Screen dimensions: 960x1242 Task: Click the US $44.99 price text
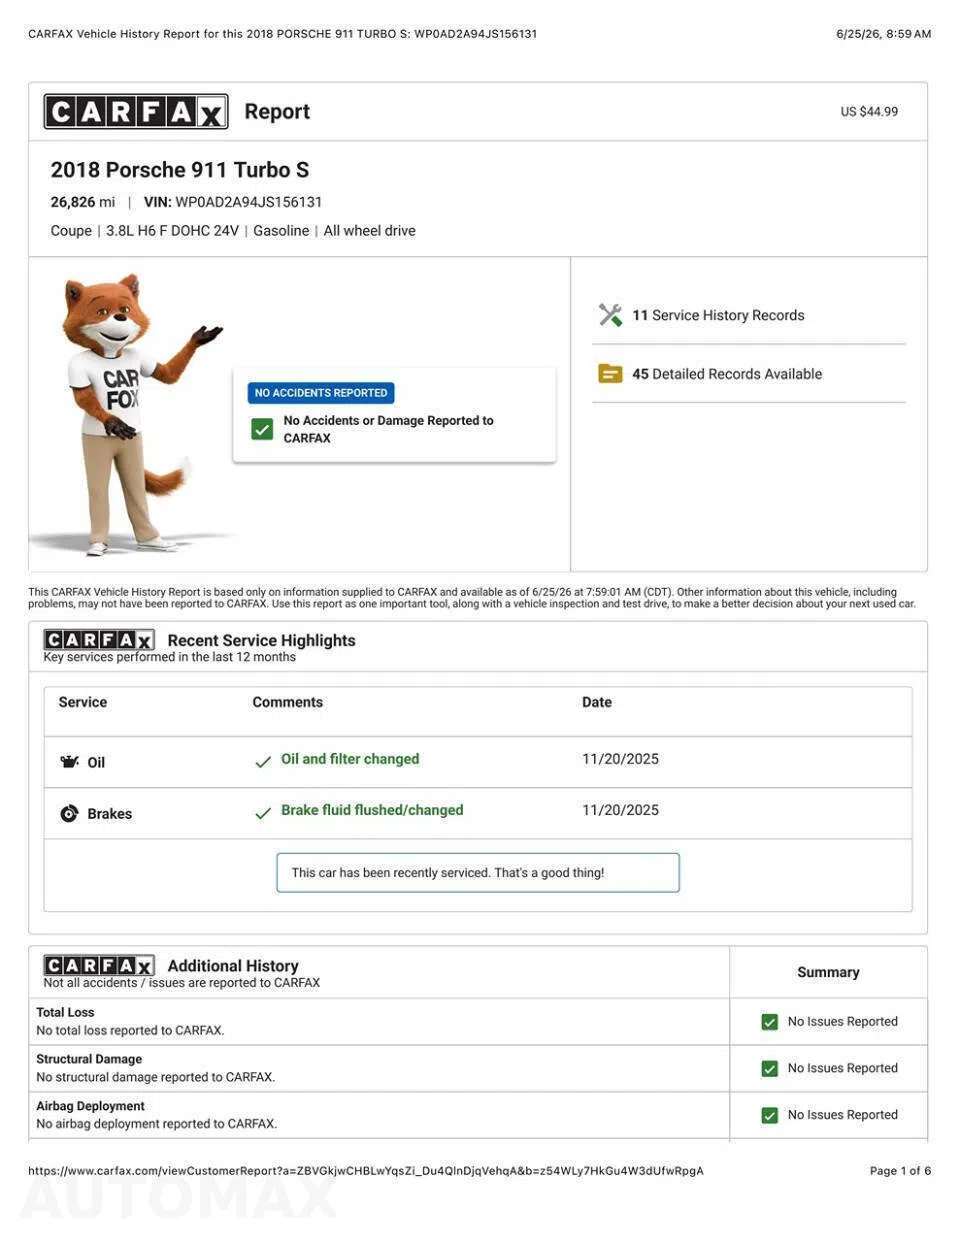(869, 112)
